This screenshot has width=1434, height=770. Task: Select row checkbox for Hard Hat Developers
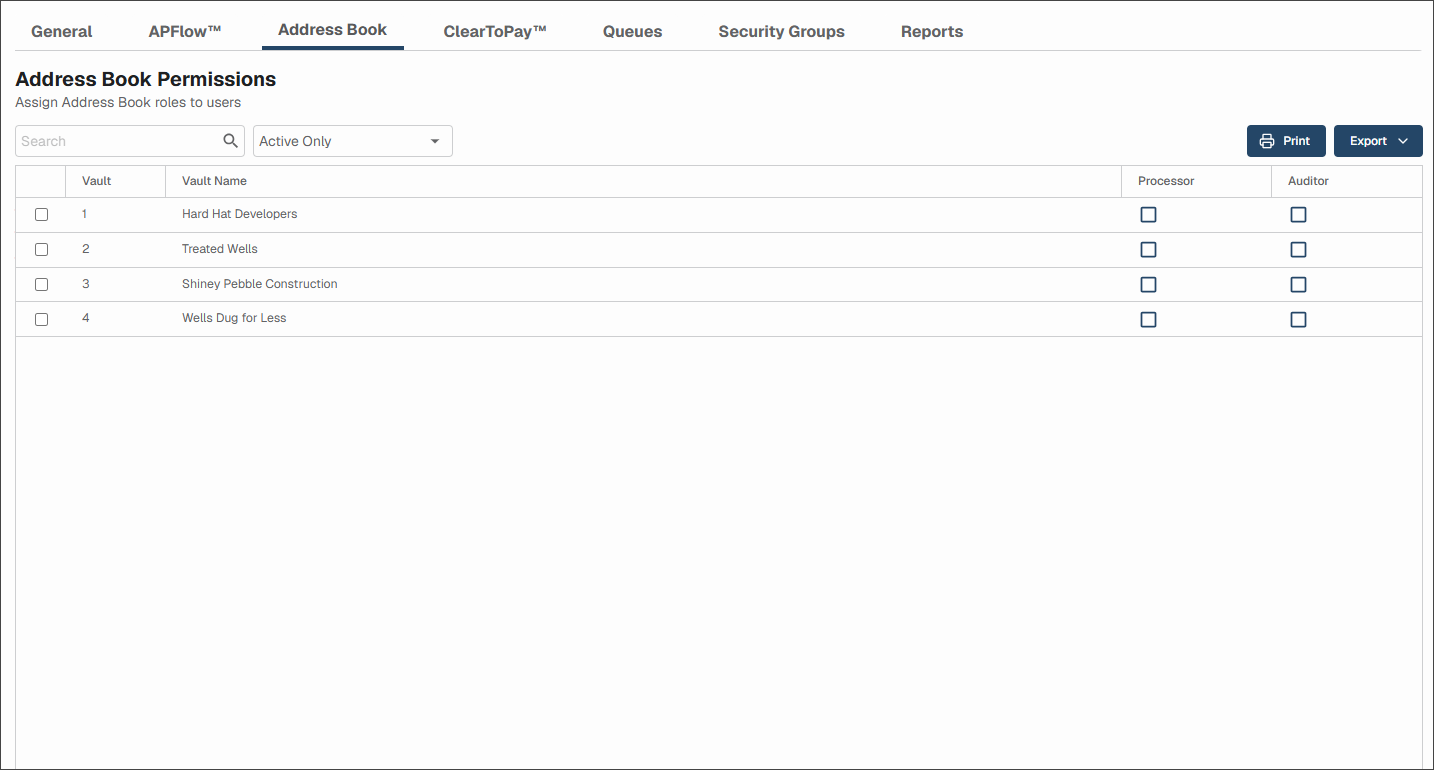[41, 214]
